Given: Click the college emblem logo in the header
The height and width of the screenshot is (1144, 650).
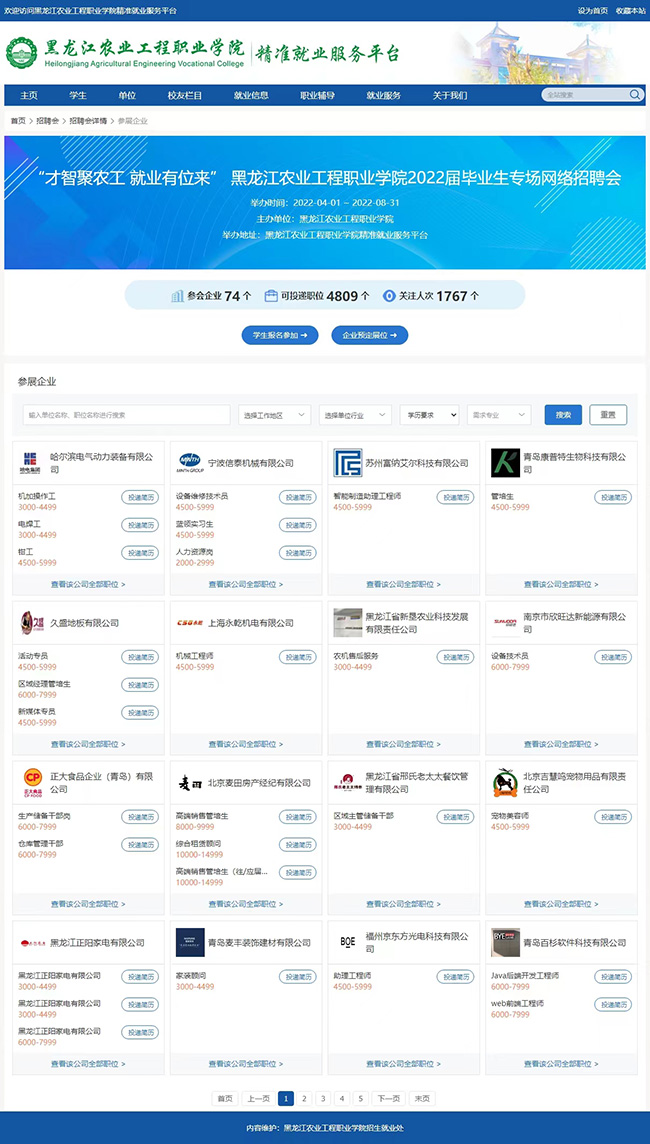Looking at the screenshot, I should pyautogui.click(x=19, y=54).
